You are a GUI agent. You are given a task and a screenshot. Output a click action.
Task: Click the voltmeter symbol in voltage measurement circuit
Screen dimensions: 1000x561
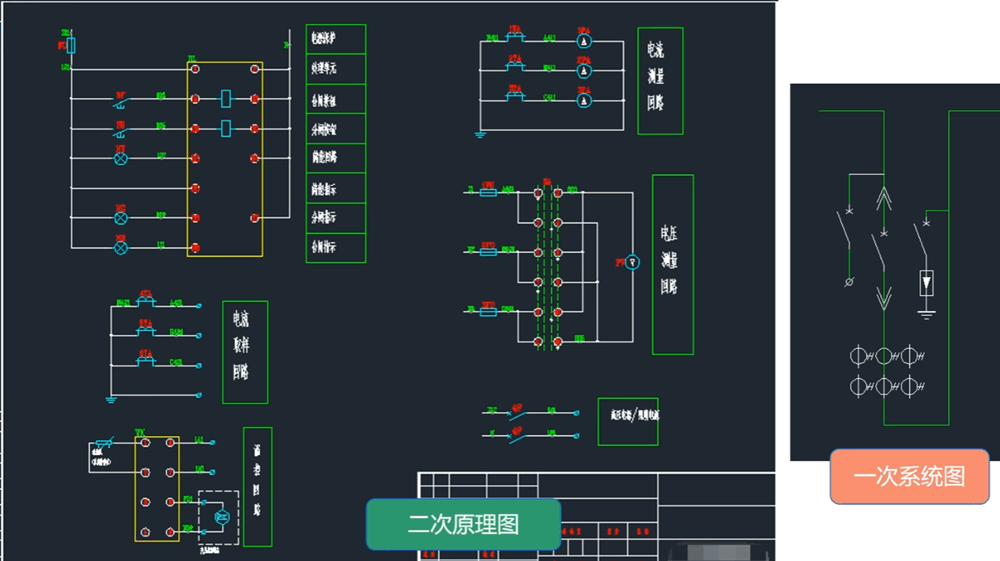pos(632,262)
